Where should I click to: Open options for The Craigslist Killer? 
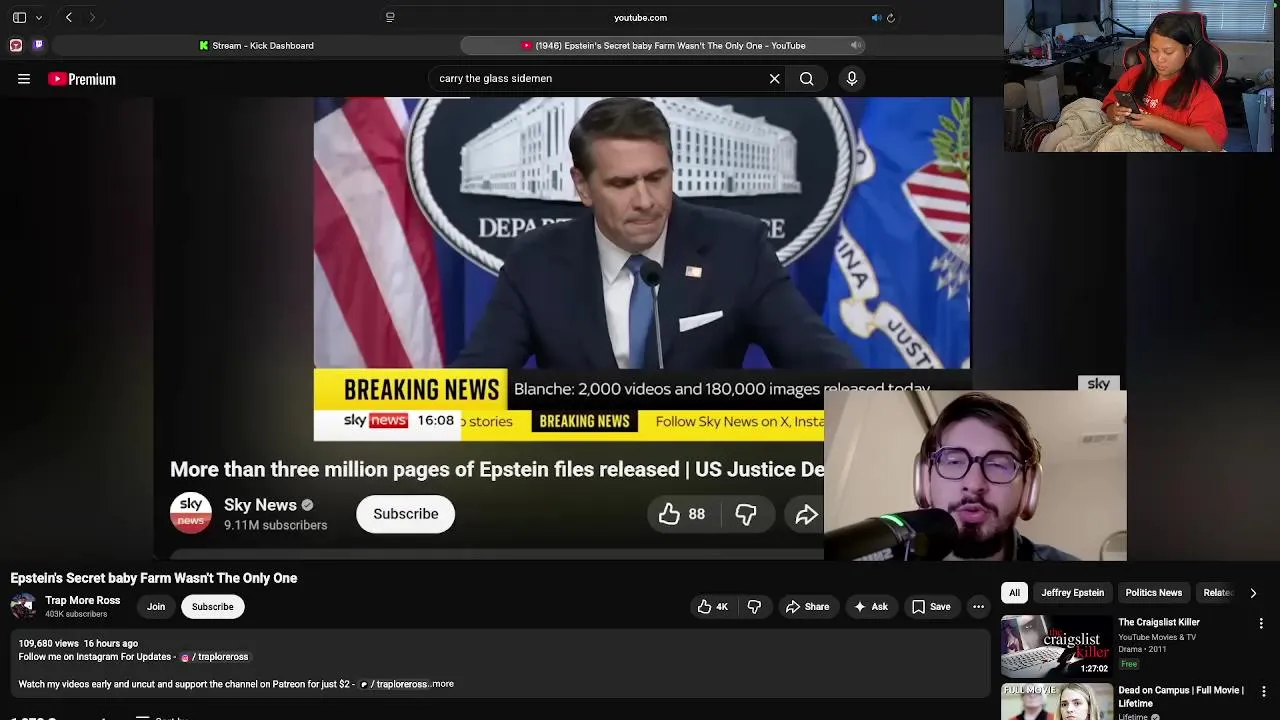(x=1261, y=623)
